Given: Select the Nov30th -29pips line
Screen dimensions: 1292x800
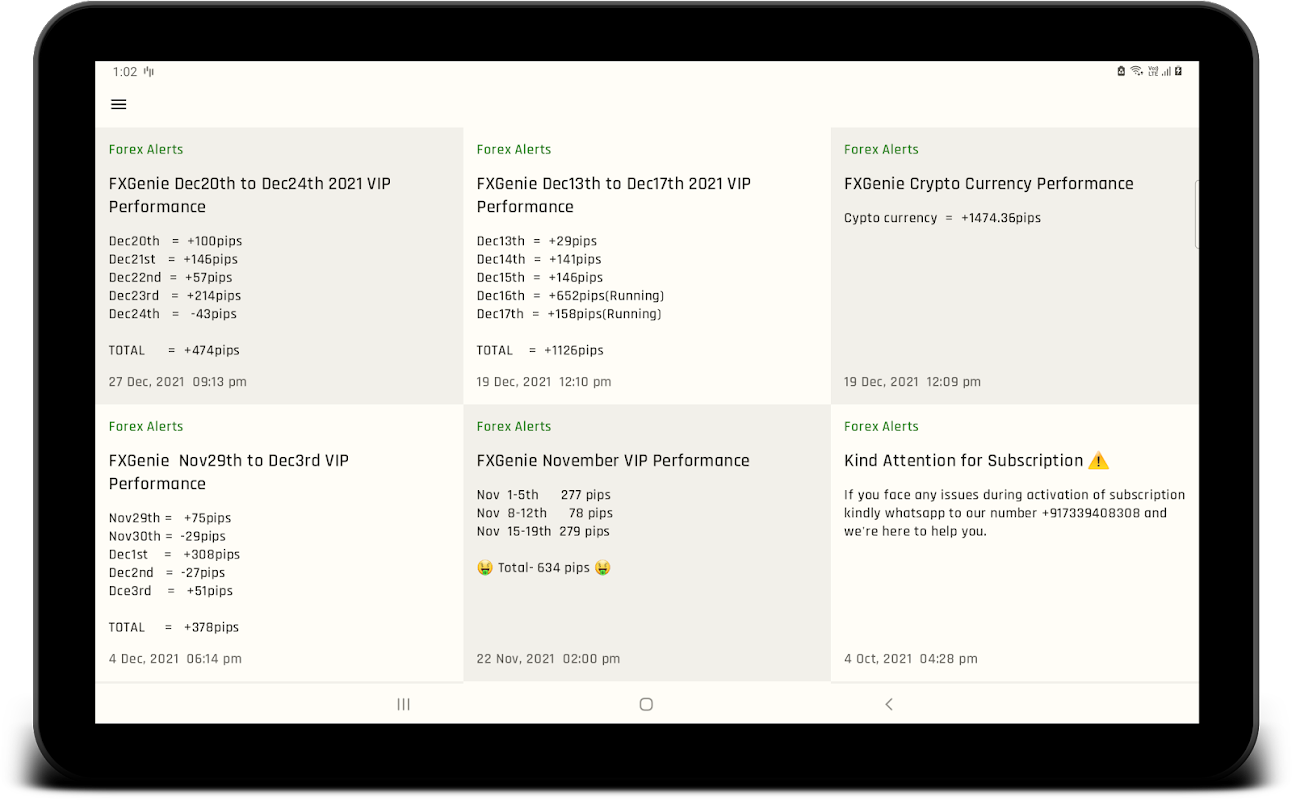Looking at the screenshot, I should 168,536.
